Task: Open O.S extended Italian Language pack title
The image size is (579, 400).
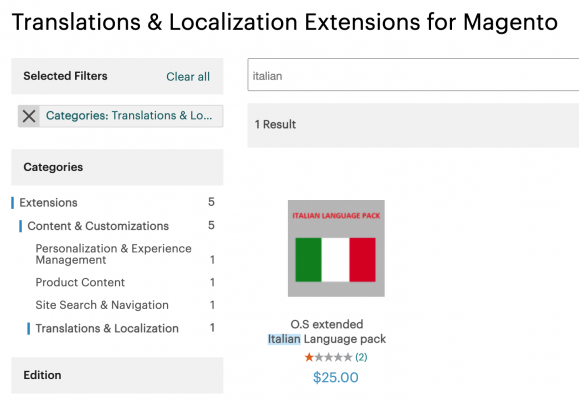Action: tap(327, 331)
